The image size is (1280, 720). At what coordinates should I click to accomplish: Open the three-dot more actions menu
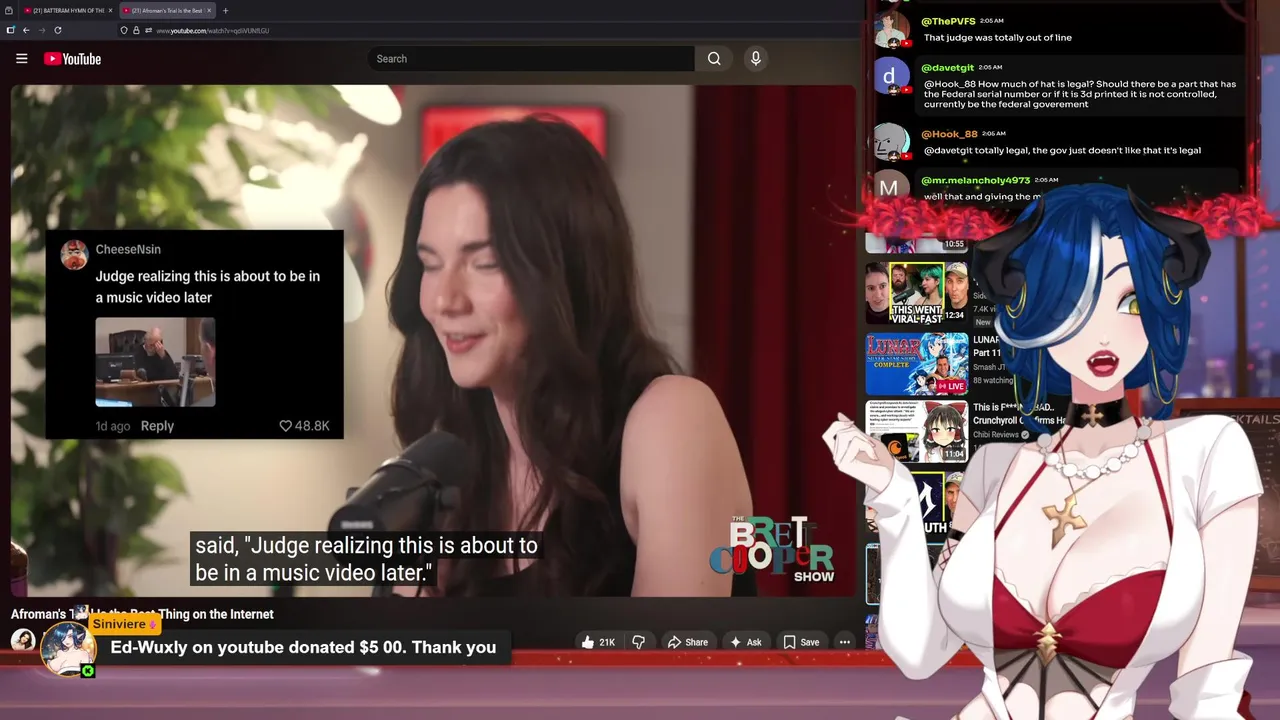(845, 642)
